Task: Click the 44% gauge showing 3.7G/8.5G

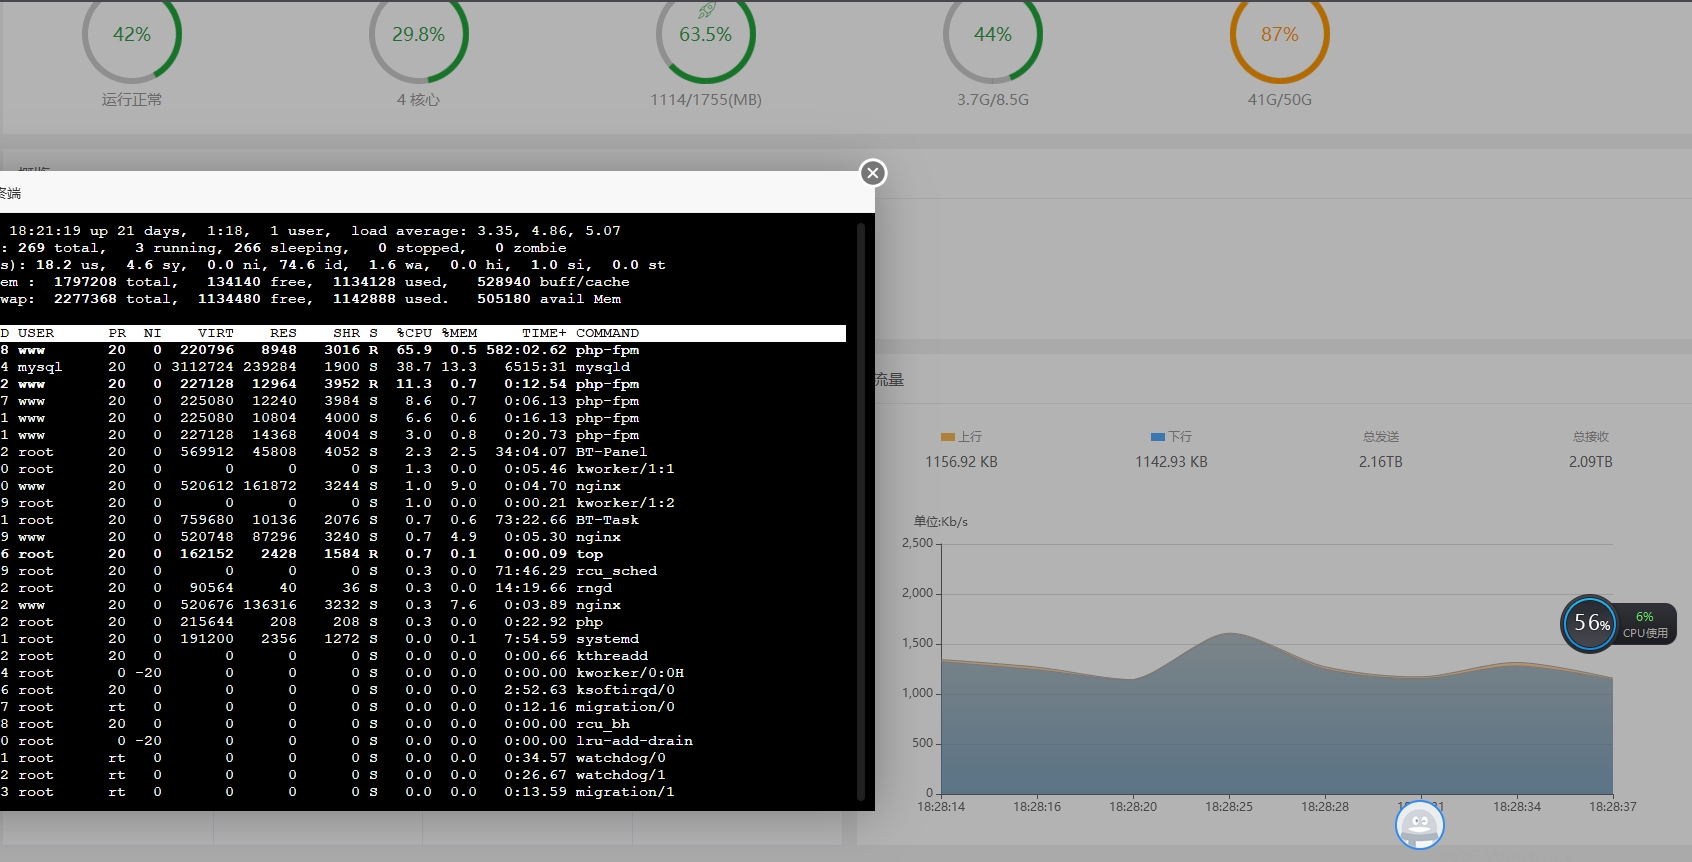Action: click(x=992, y=35)
